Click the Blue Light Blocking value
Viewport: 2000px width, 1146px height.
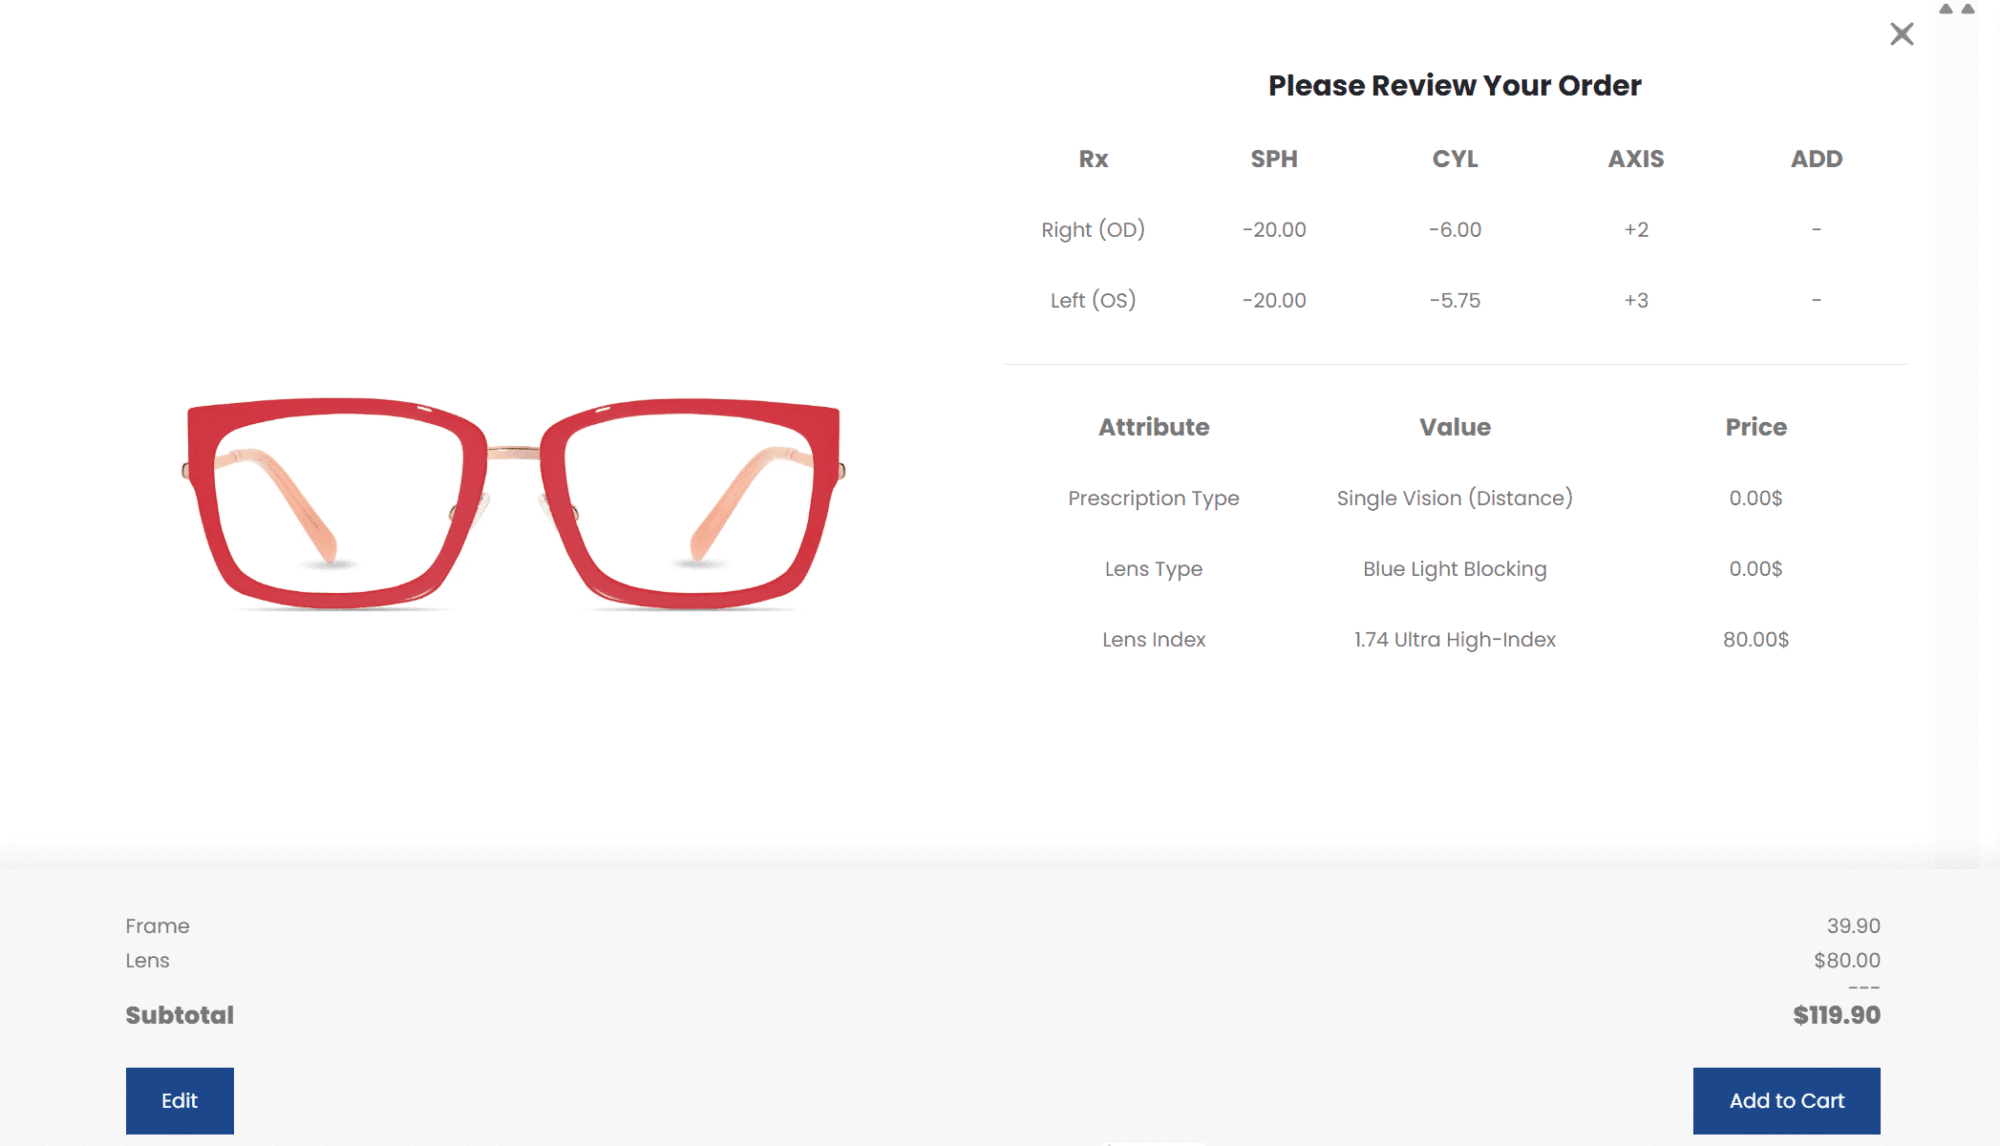tap(1455, 569)
